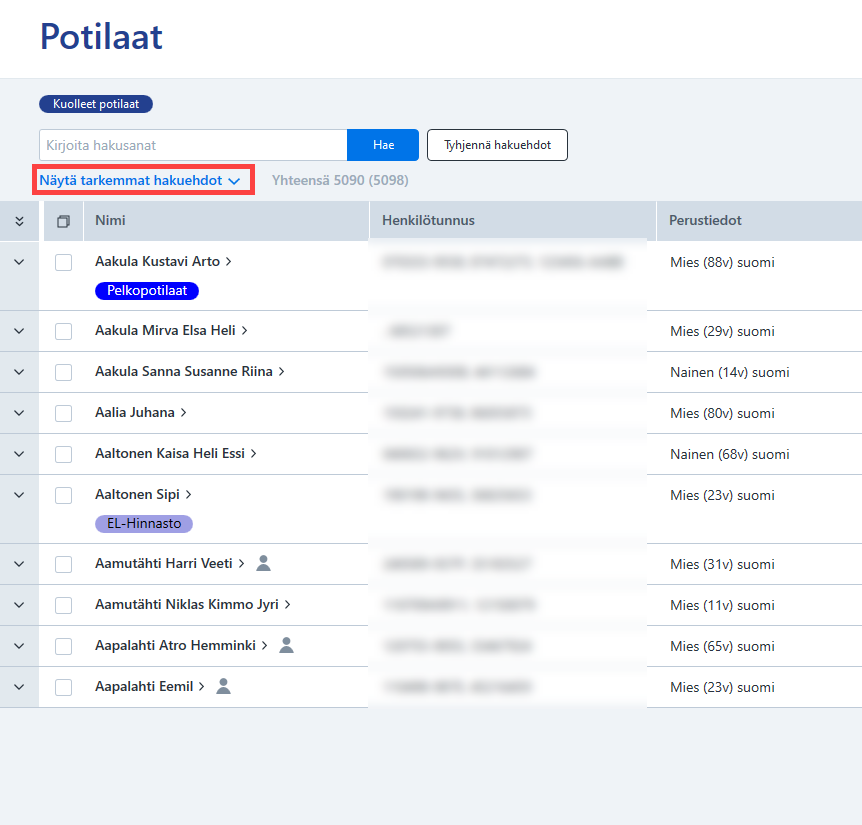862x825 pixels.
Task: Click Tyhjennä hakuehdot to clear filters
Action: (498, 145)
